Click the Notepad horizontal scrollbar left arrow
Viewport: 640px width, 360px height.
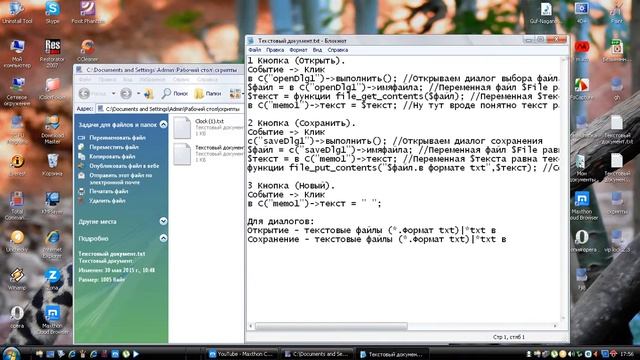(x=251, y=326)
